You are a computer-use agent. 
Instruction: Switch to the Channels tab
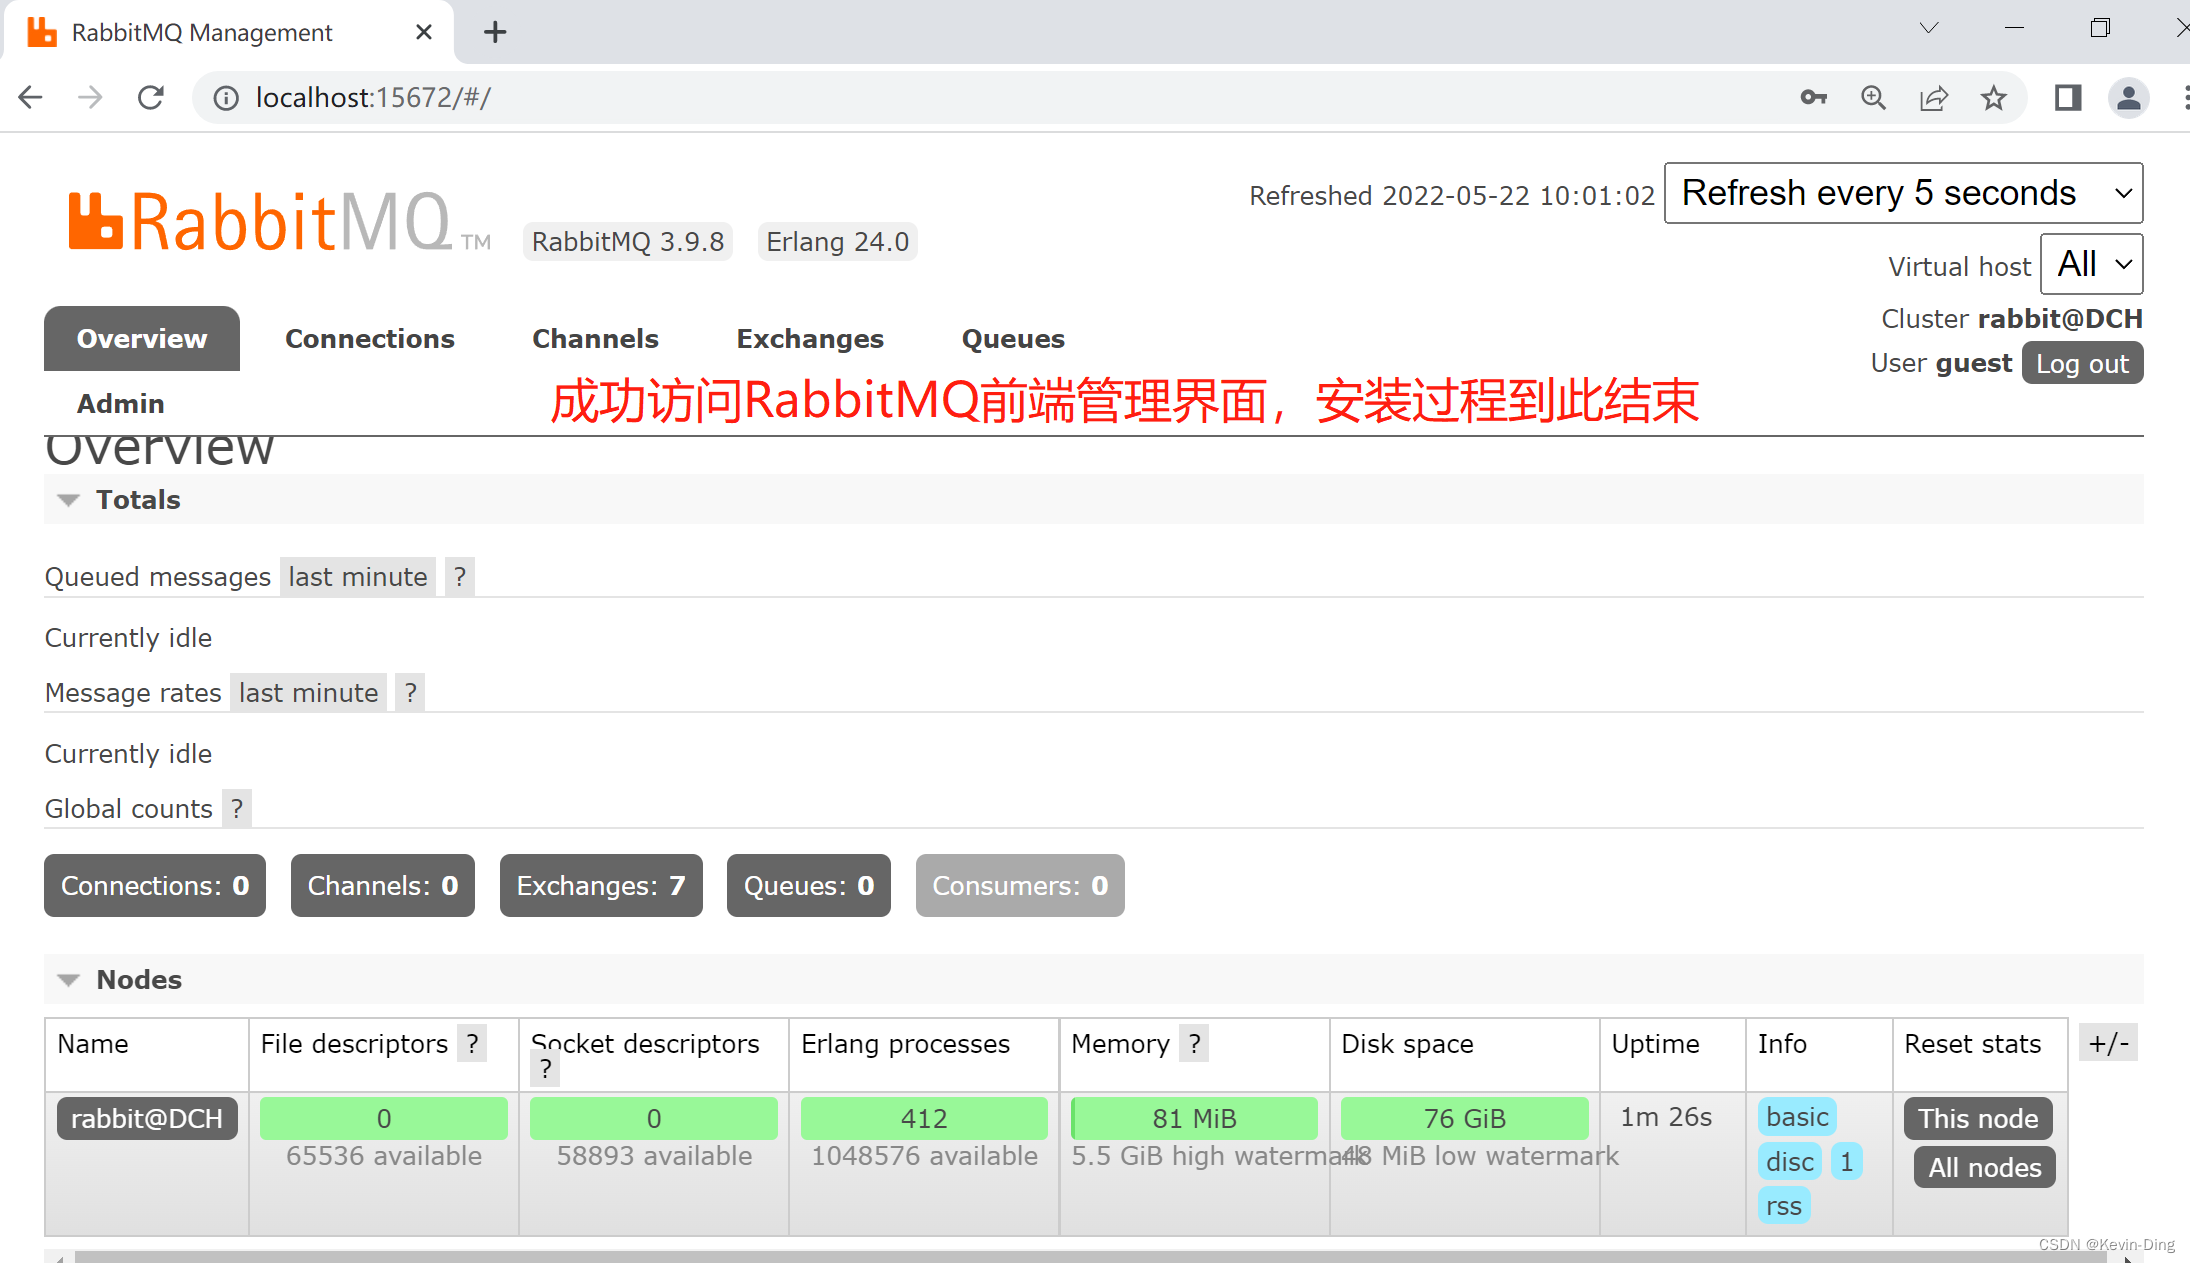point(595,339)
